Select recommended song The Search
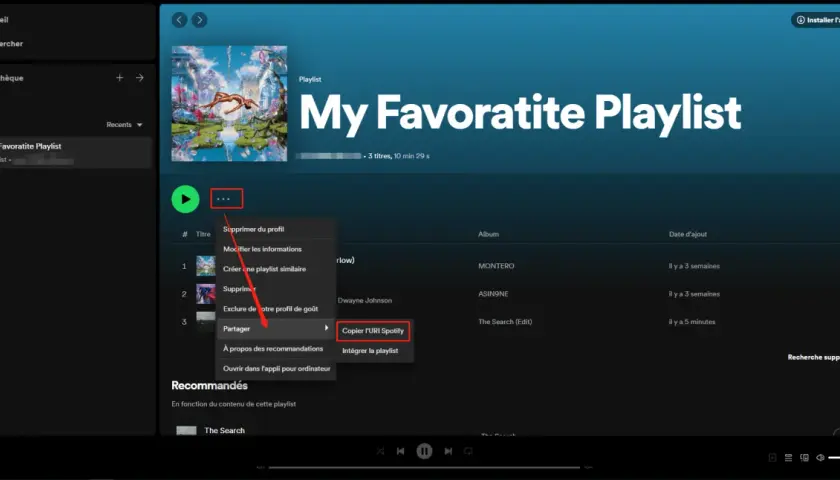Viewport: 840px width, 480px height. 224,430
